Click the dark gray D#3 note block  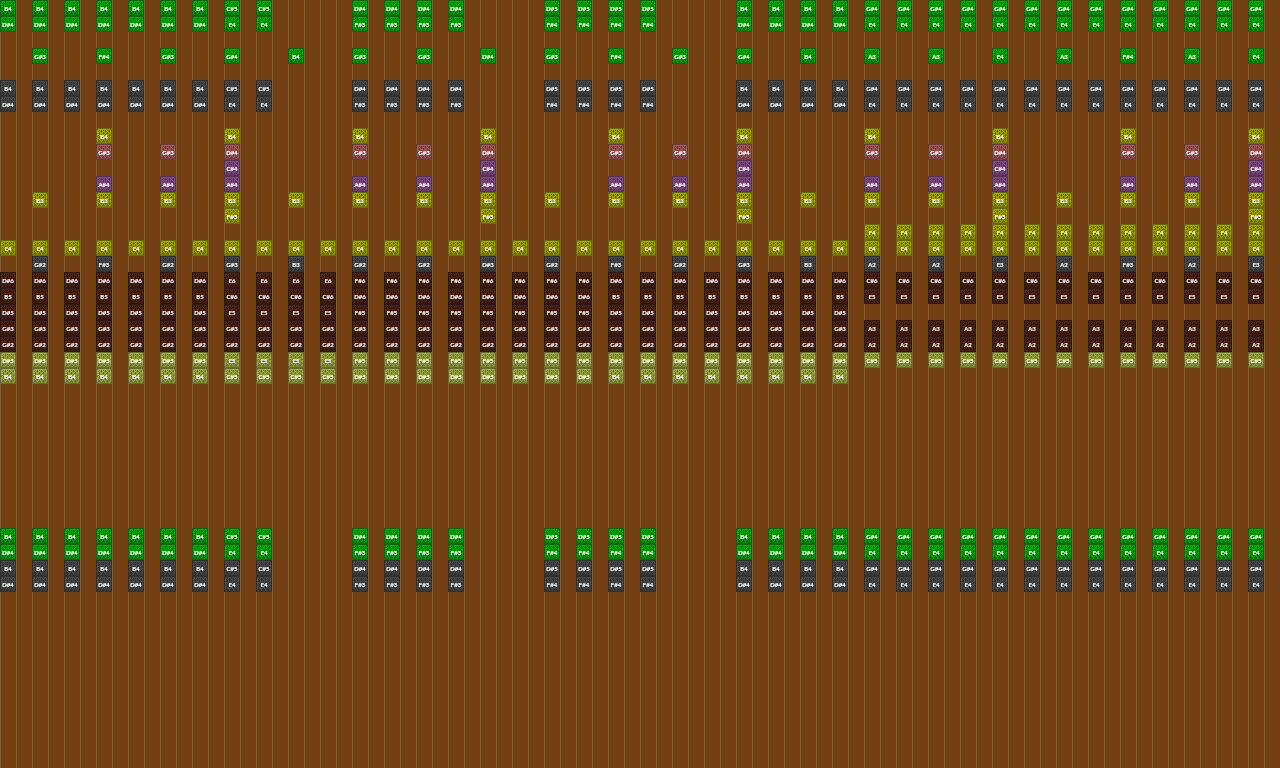coord(488,264)
